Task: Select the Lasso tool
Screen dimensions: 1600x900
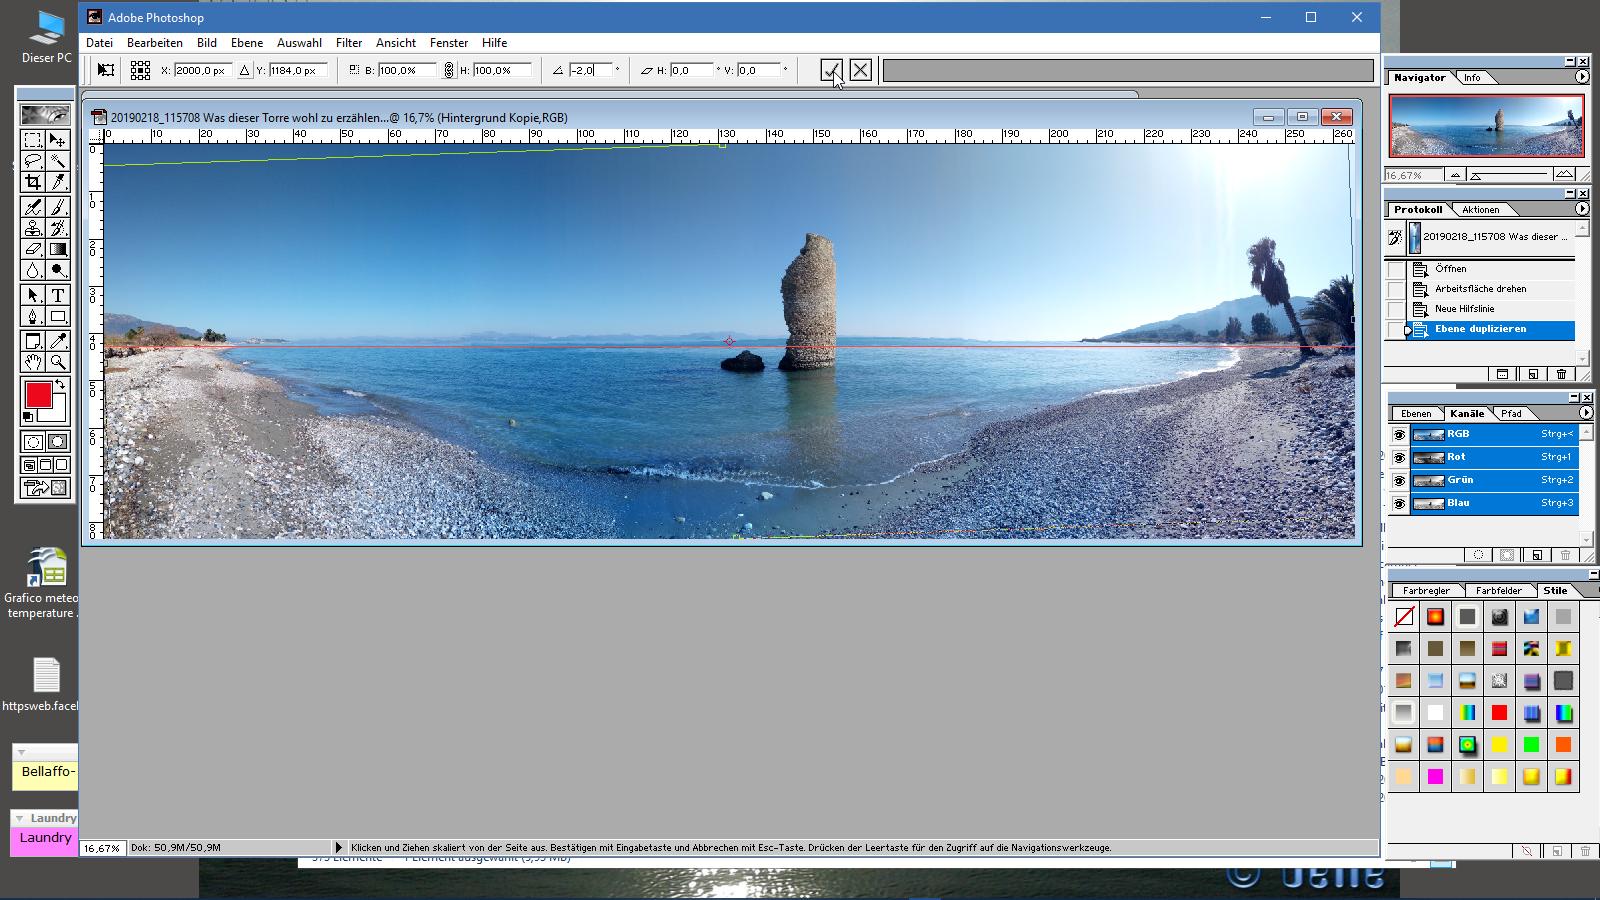Action: pyautogui.click(x=33, y=158)
